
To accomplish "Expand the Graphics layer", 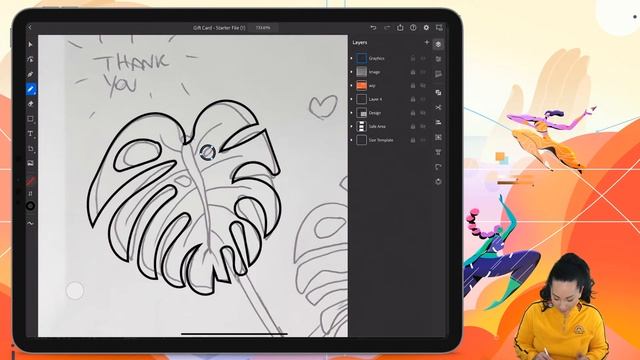I will tap(351, 58).
